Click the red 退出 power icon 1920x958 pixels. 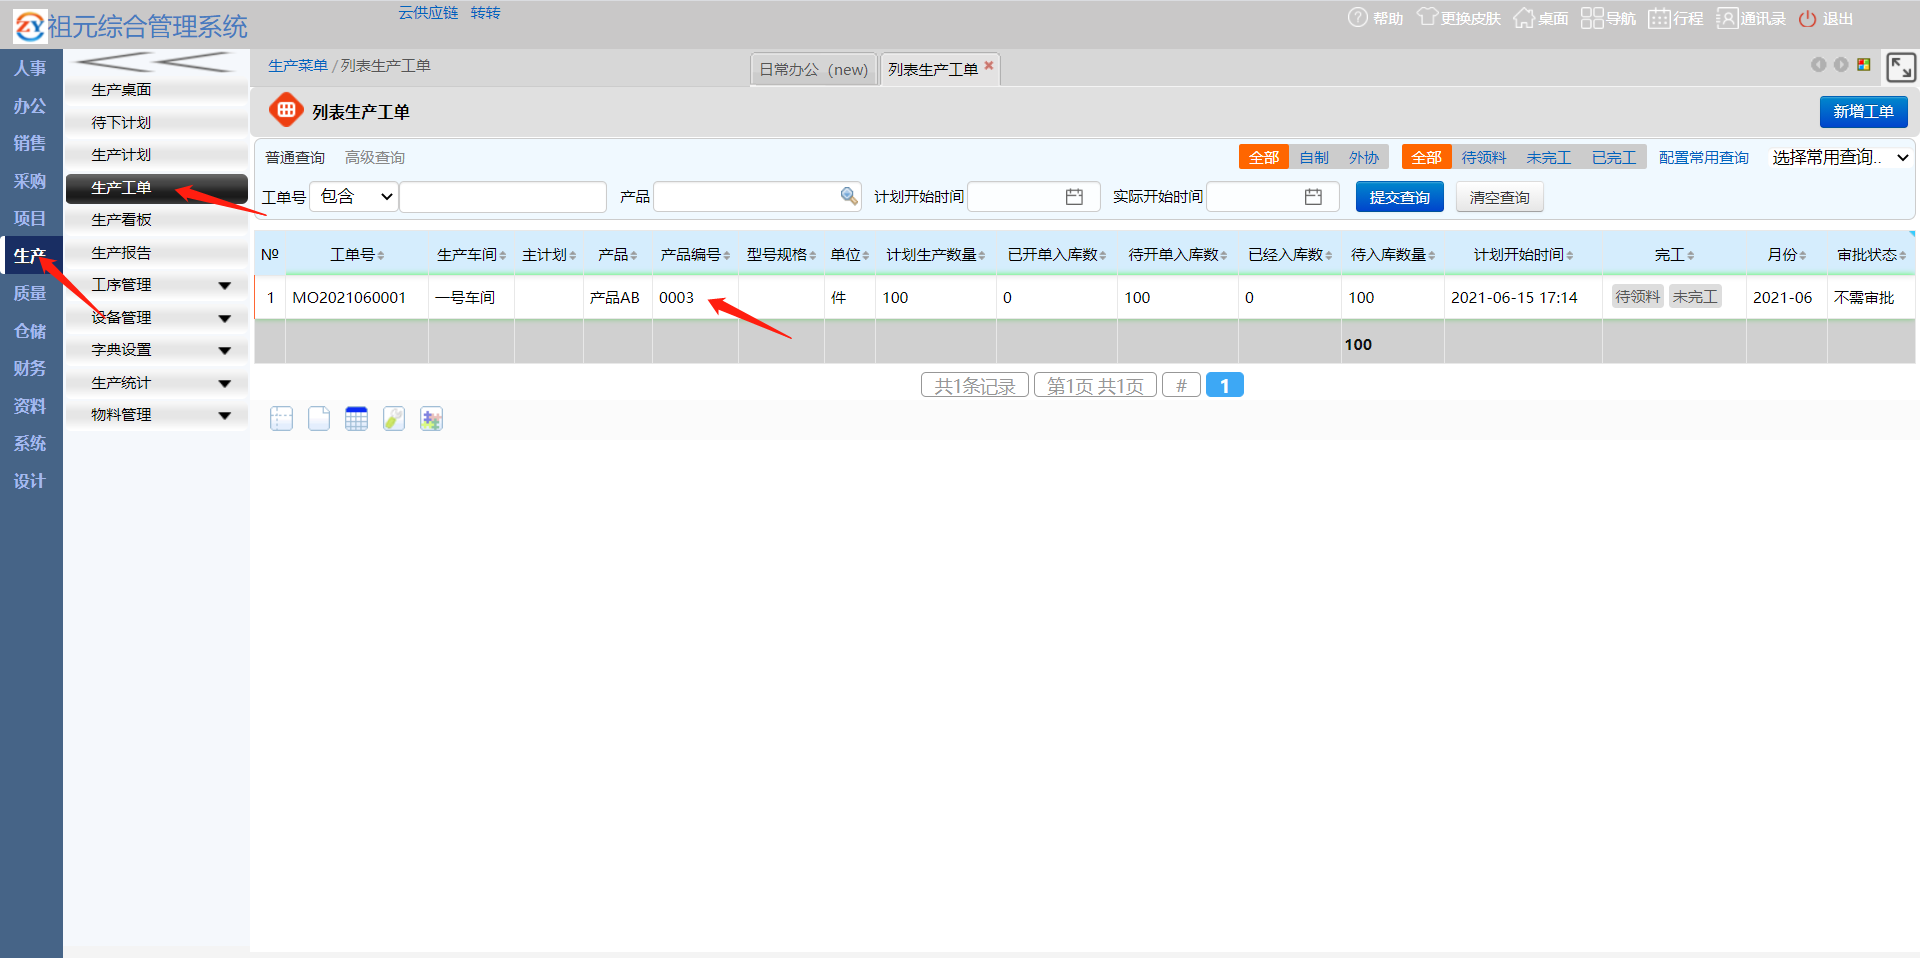[x=1807, y=19]
